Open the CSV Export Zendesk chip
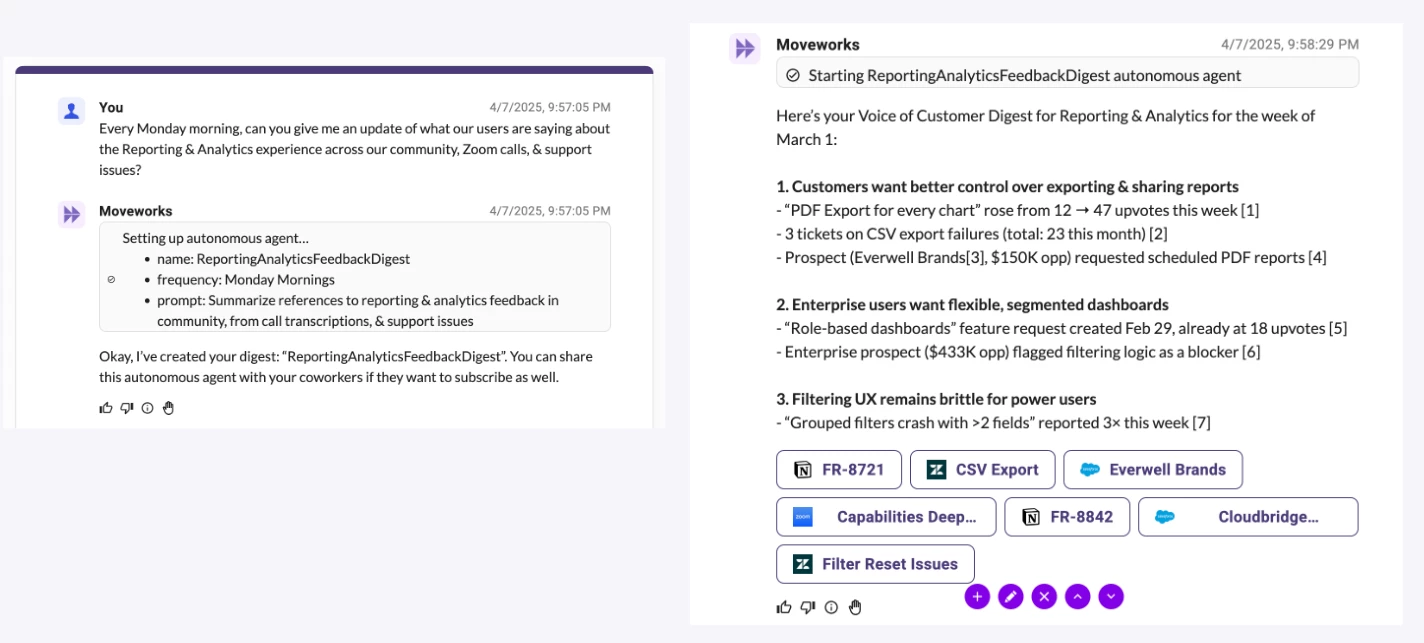 (982, 470)
